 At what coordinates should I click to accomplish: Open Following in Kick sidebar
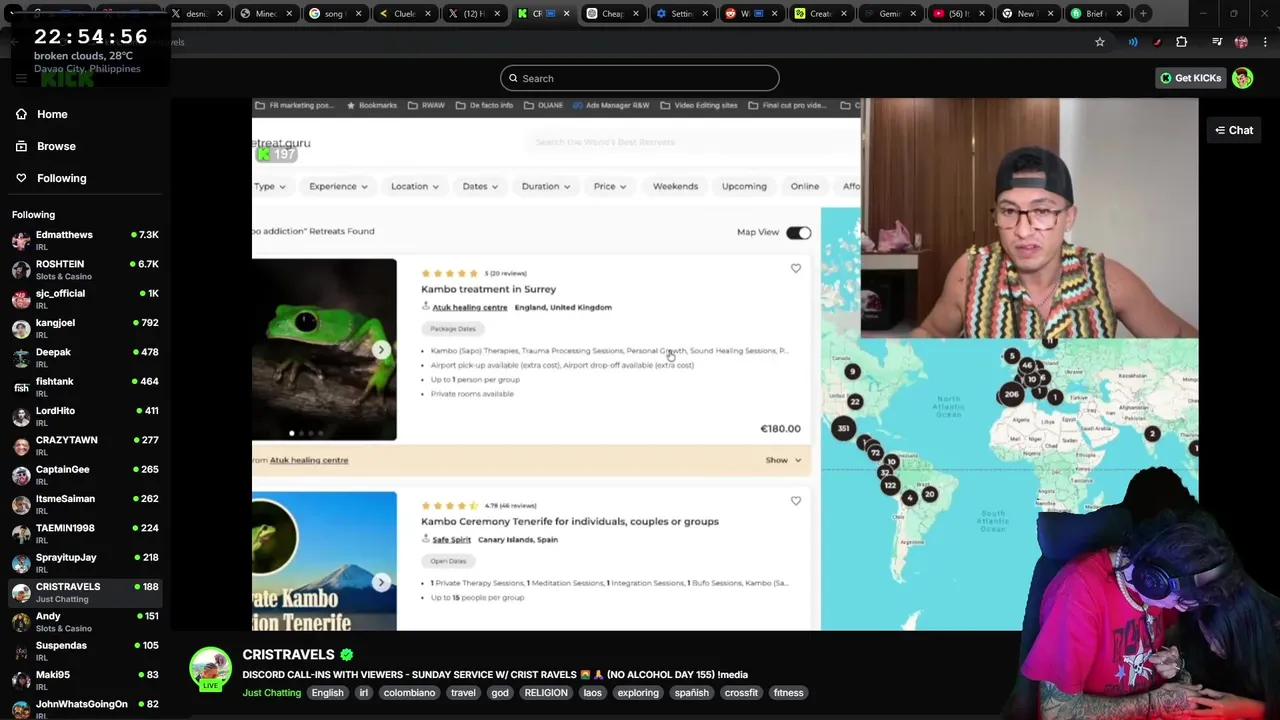pyautogui.click(x=51, y=178)
